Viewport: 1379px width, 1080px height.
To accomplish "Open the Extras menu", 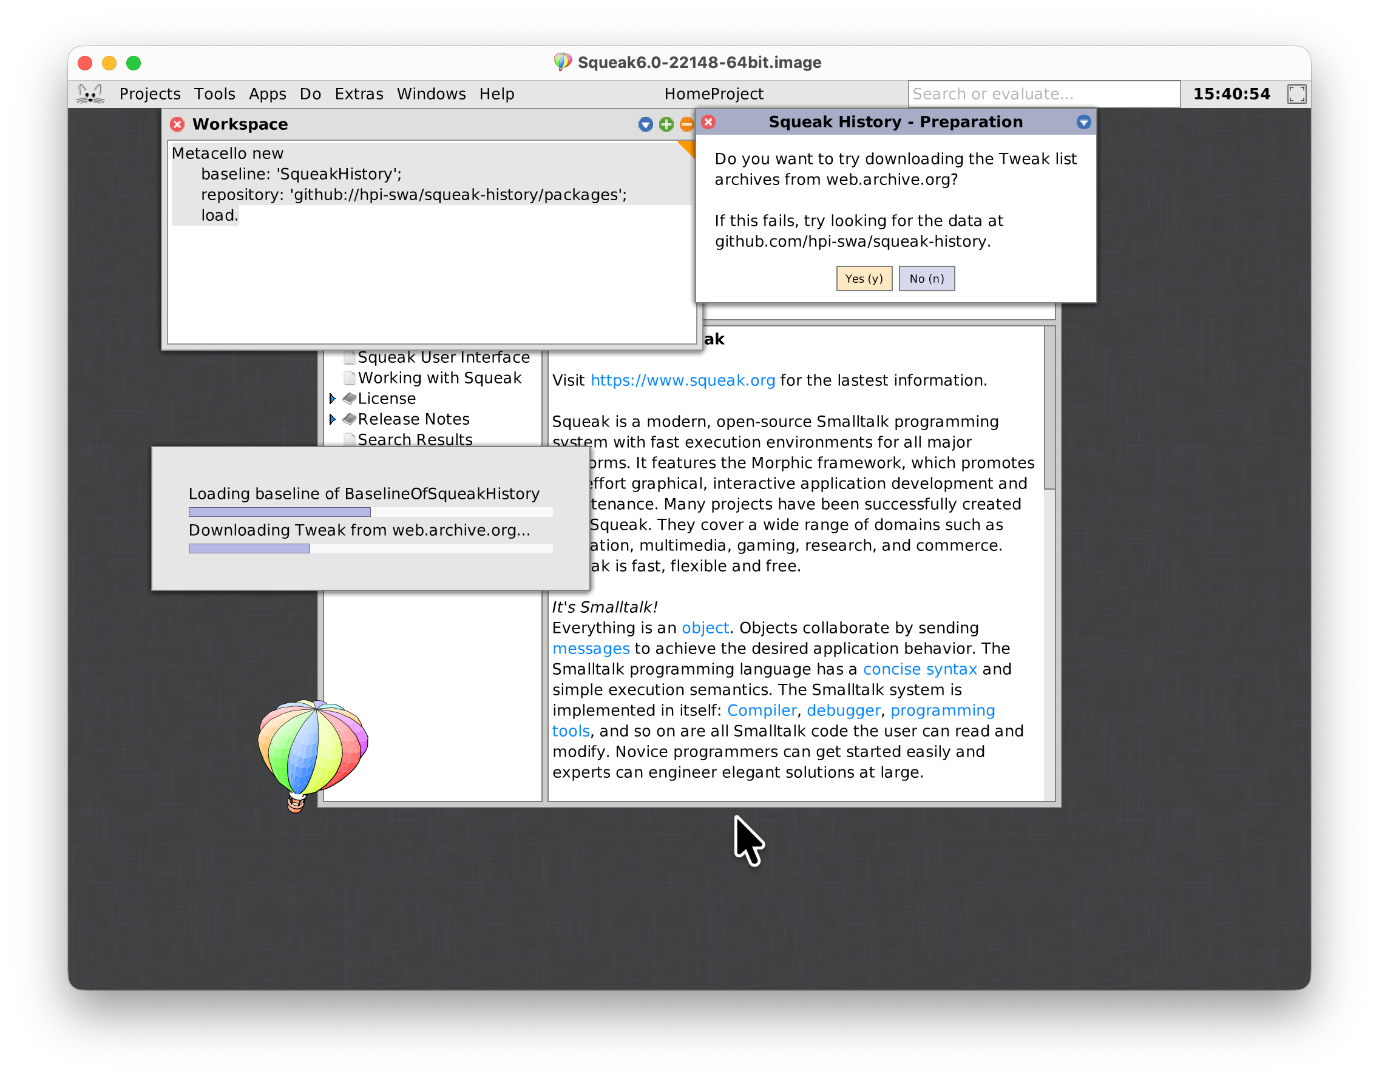I will click(x=358, y=94).
